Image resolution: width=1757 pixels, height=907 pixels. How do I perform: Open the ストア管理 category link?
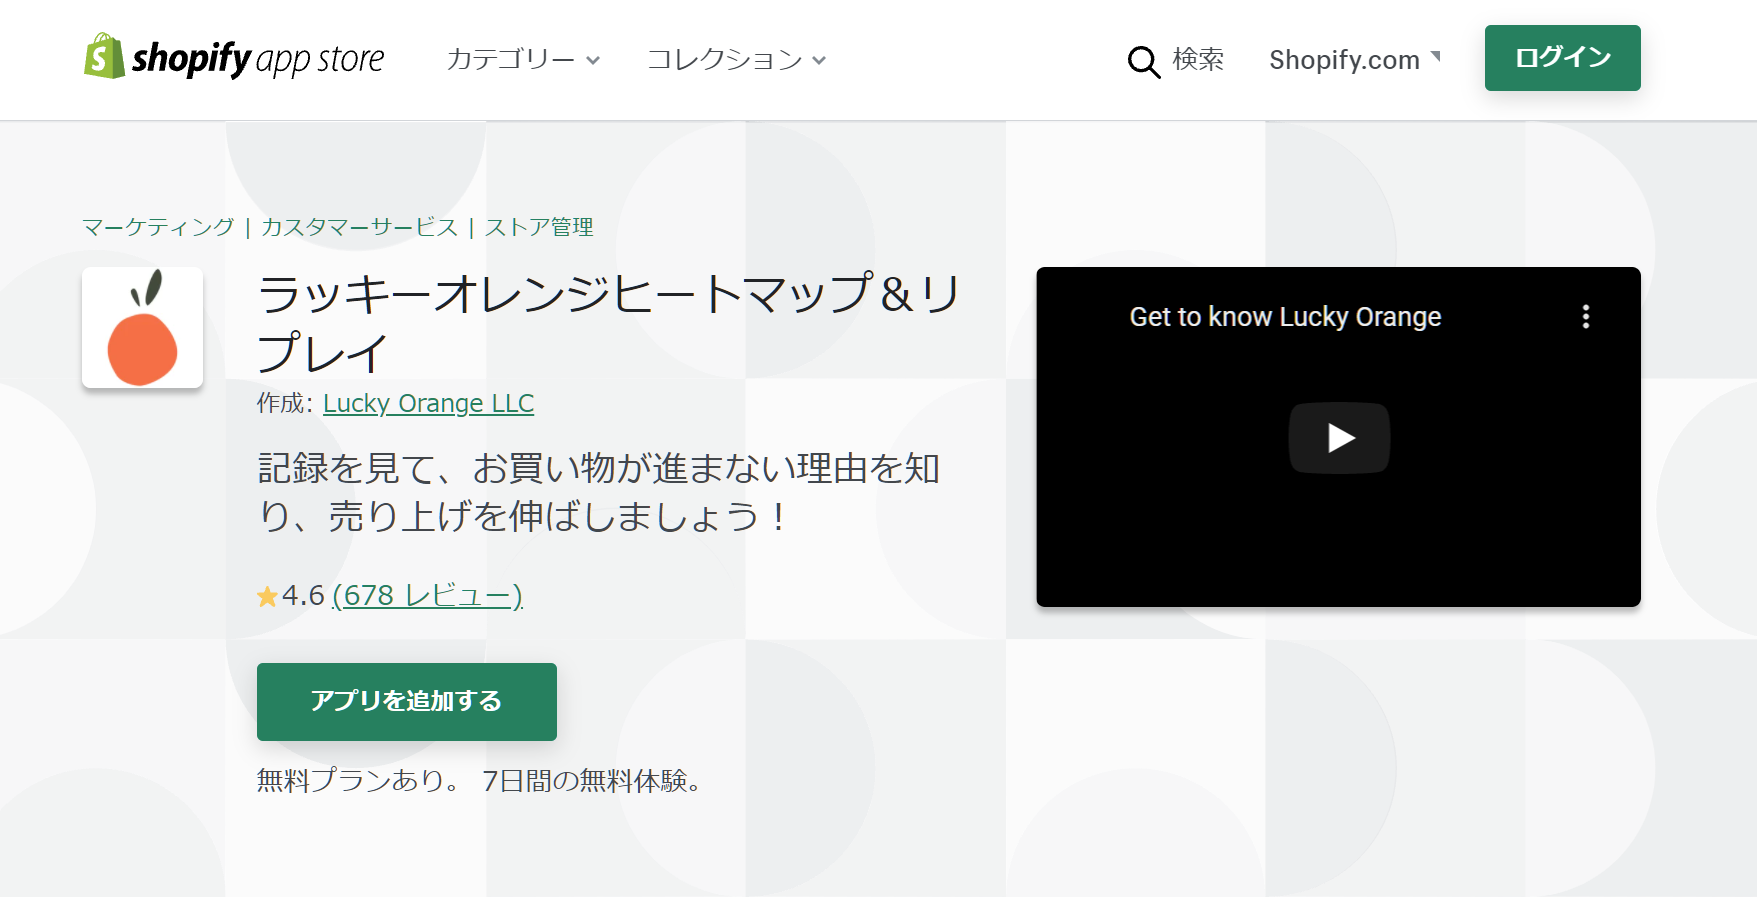tap(539, 227)
